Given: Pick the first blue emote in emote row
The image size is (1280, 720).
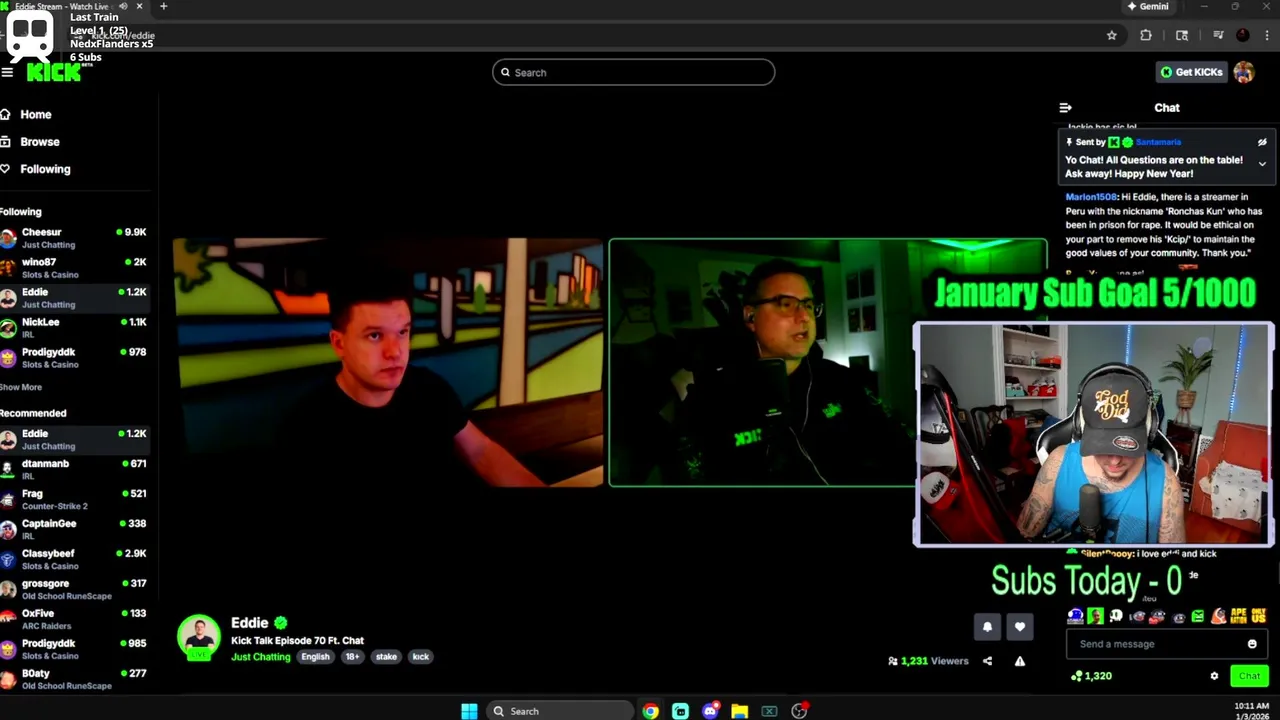Looking at the screenshot, I should click(1075, 616).
